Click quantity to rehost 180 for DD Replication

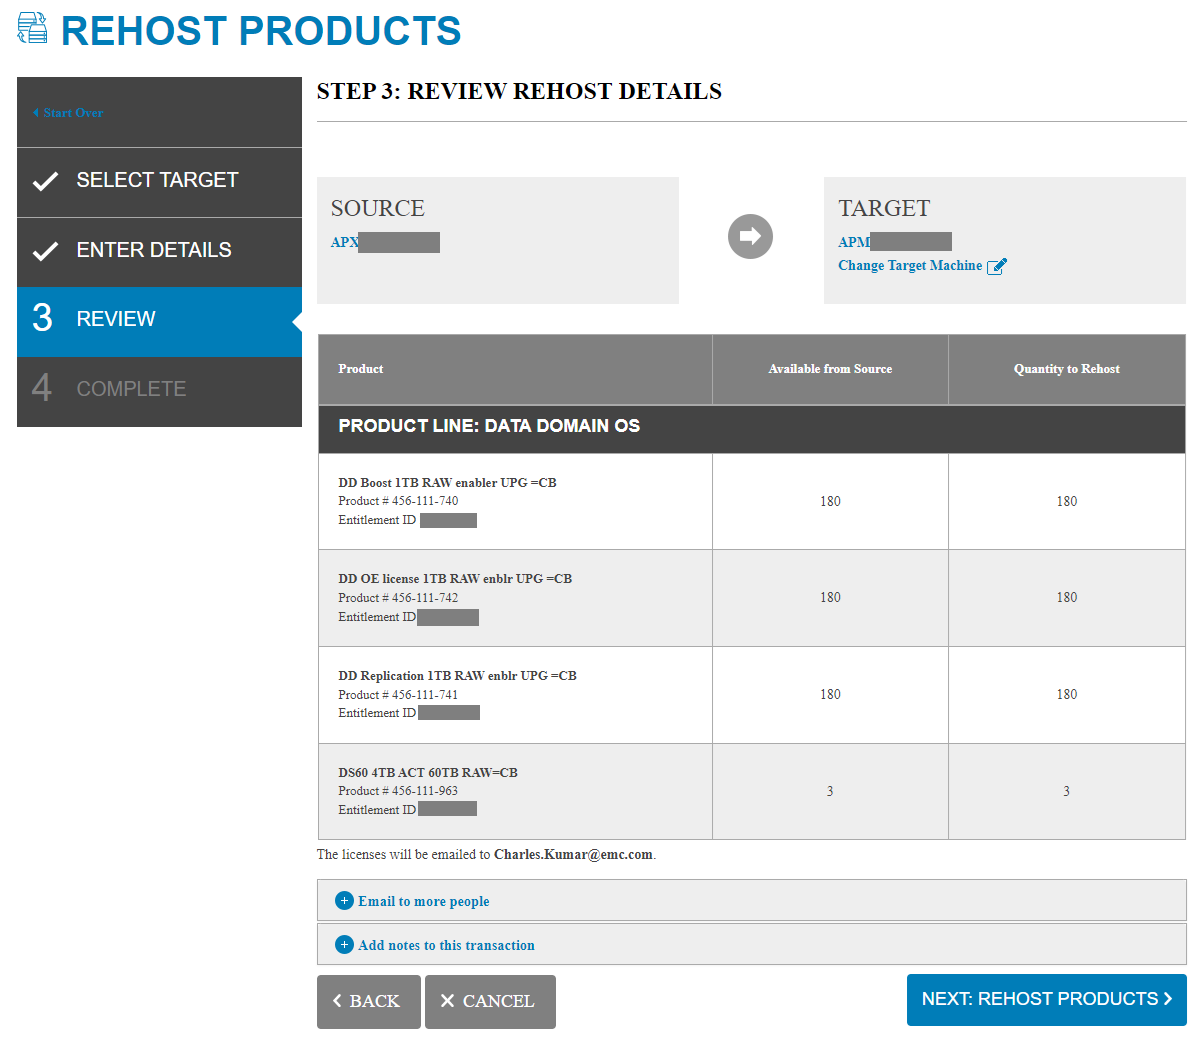pyautogui.click(x=1067, y=694)
